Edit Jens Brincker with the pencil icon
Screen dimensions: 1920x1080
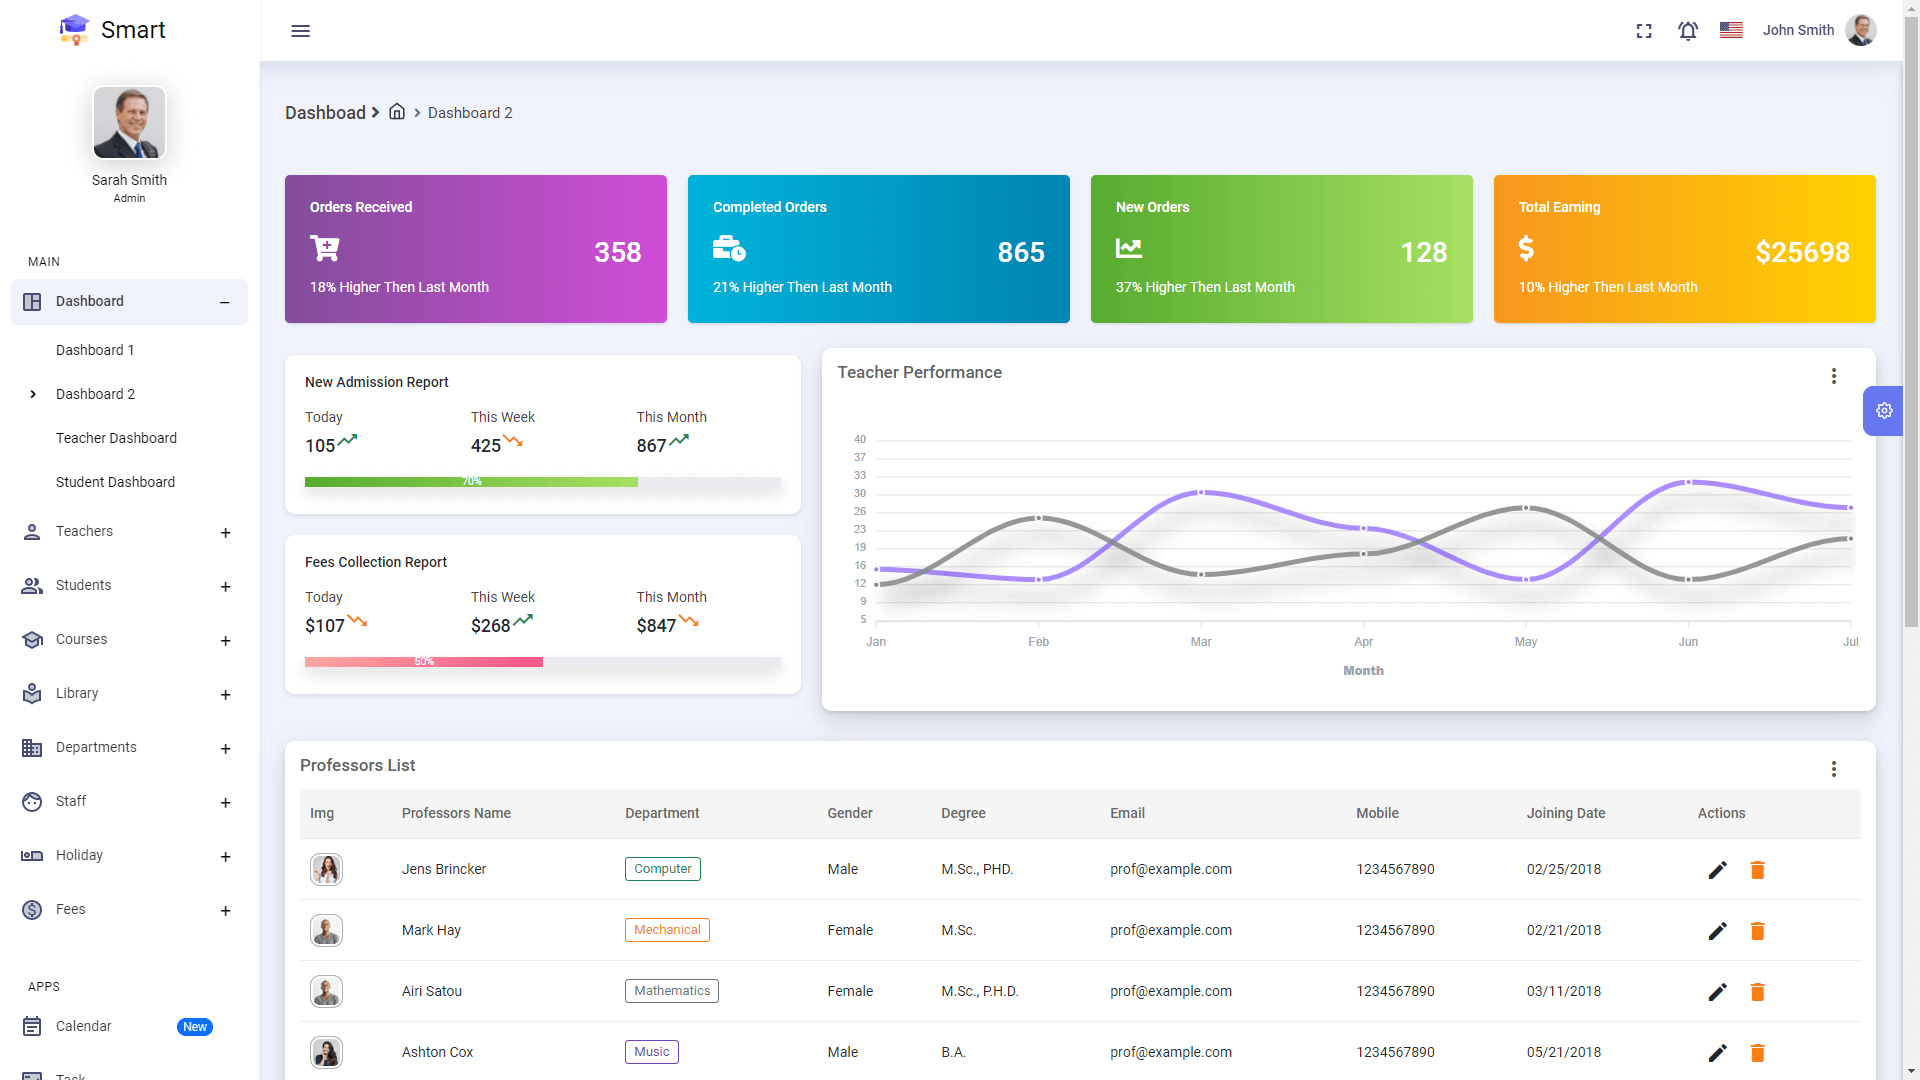point(1718,870)
